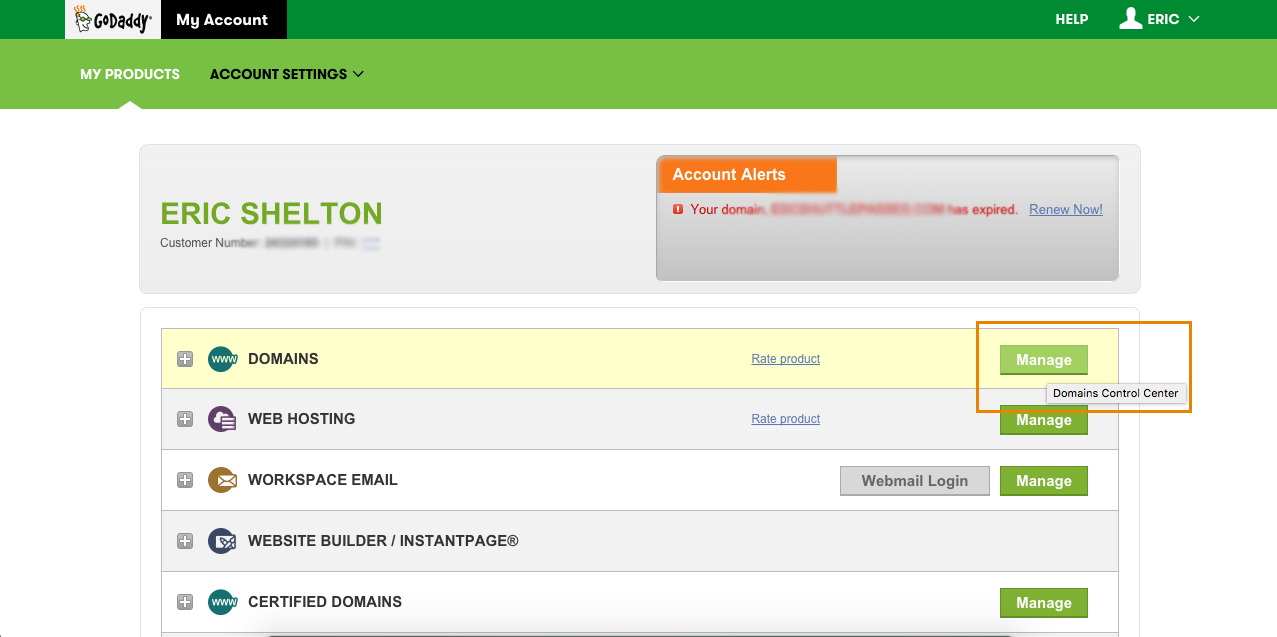The height and width of the screenshot is (637, 1277).
Task: Switch to the My Products tab
Action: click(130, 74)
